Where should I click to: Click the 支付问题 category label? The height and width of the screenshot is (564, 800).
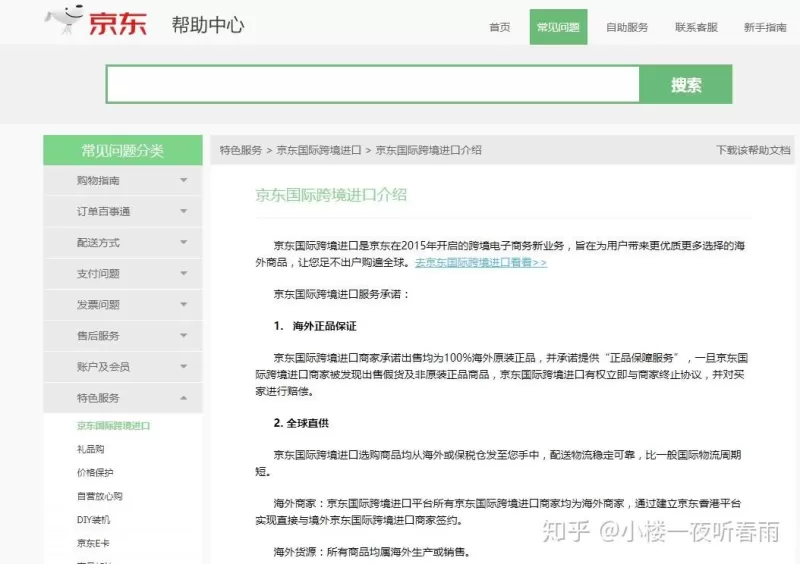(98, 274)
